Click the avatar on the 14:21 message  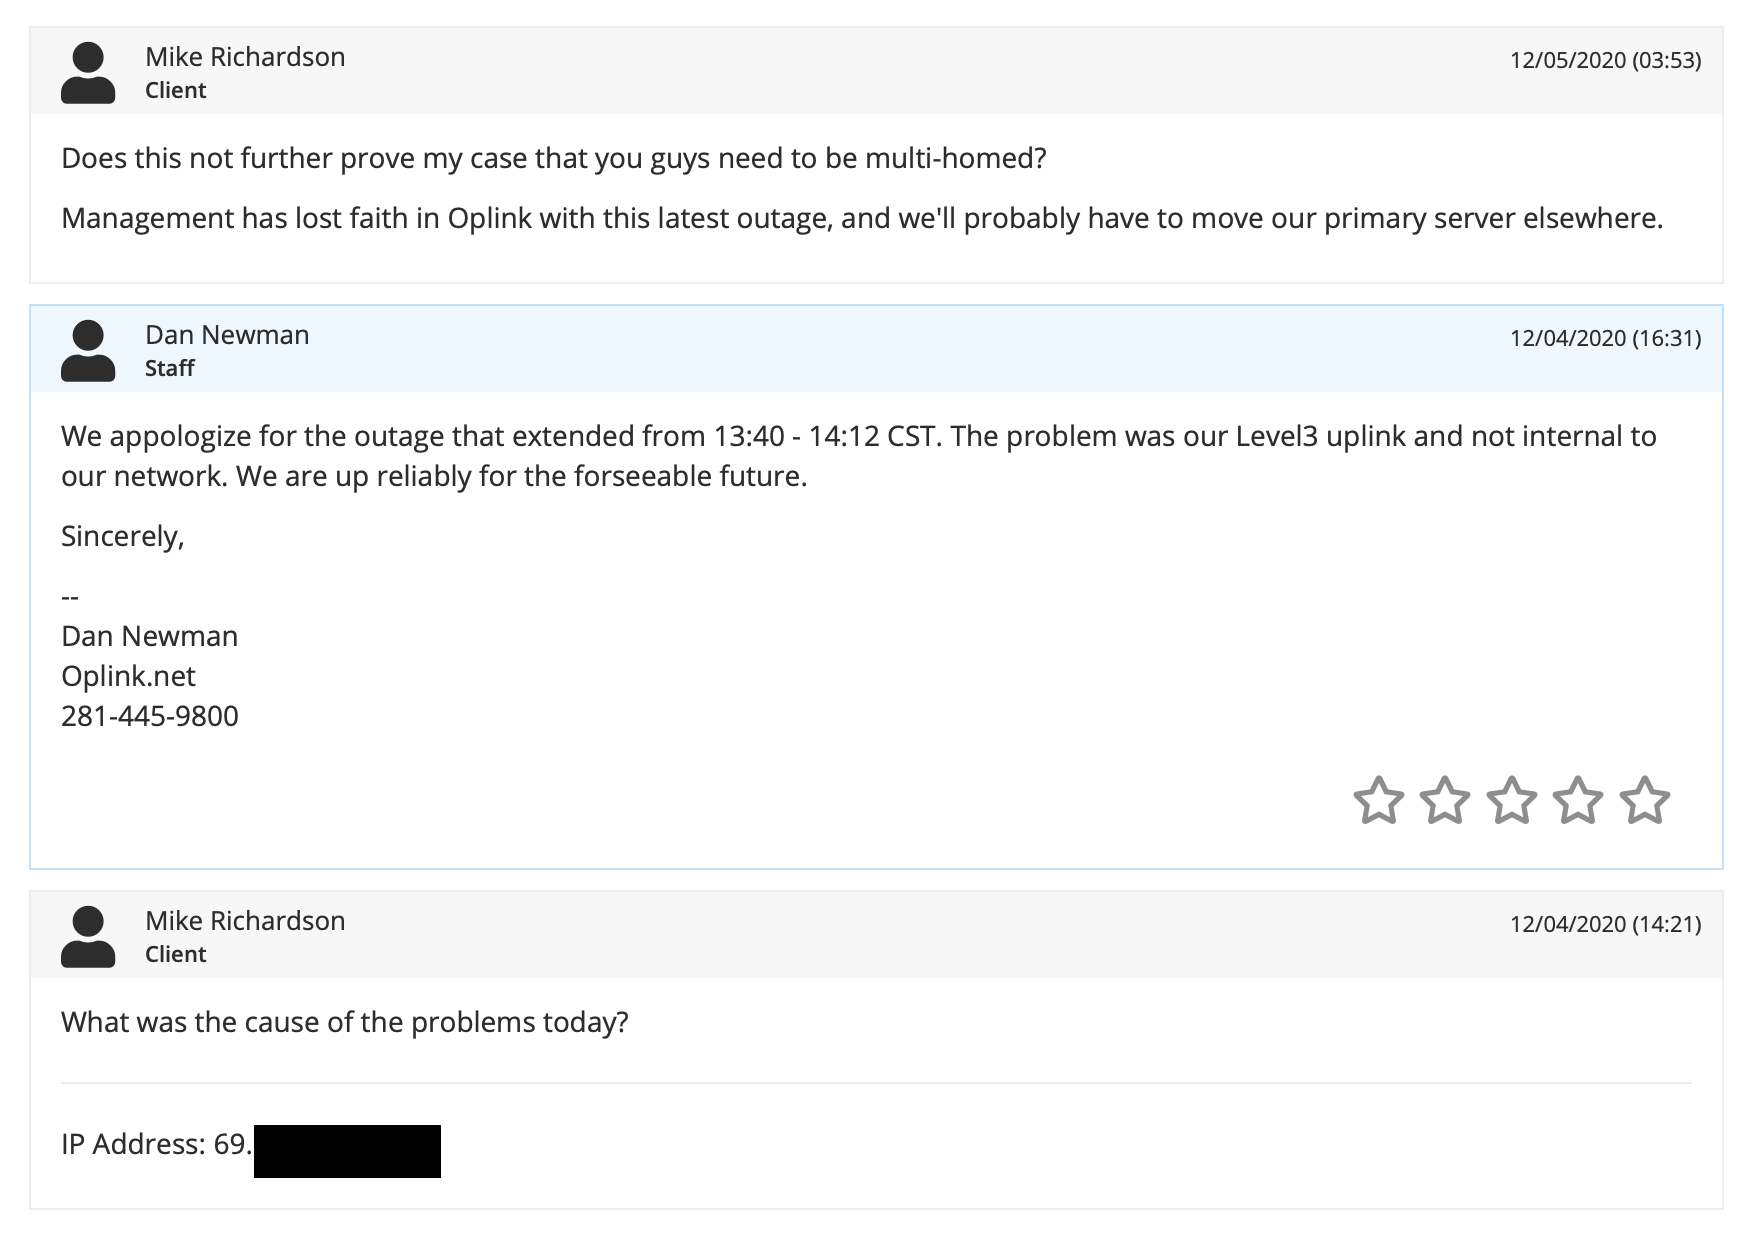tap(88, 936)
